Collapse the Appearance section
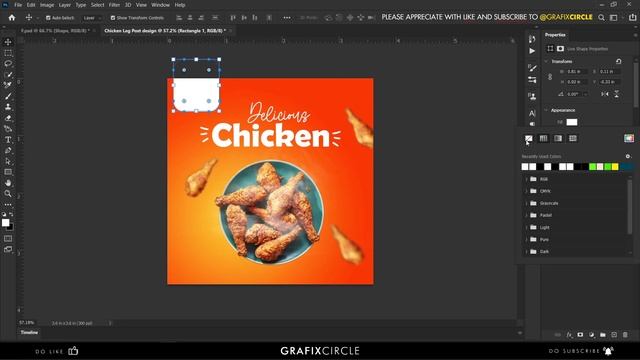Image resolution: width=640 pixels, height=360 pixels. tap(546, 110)
